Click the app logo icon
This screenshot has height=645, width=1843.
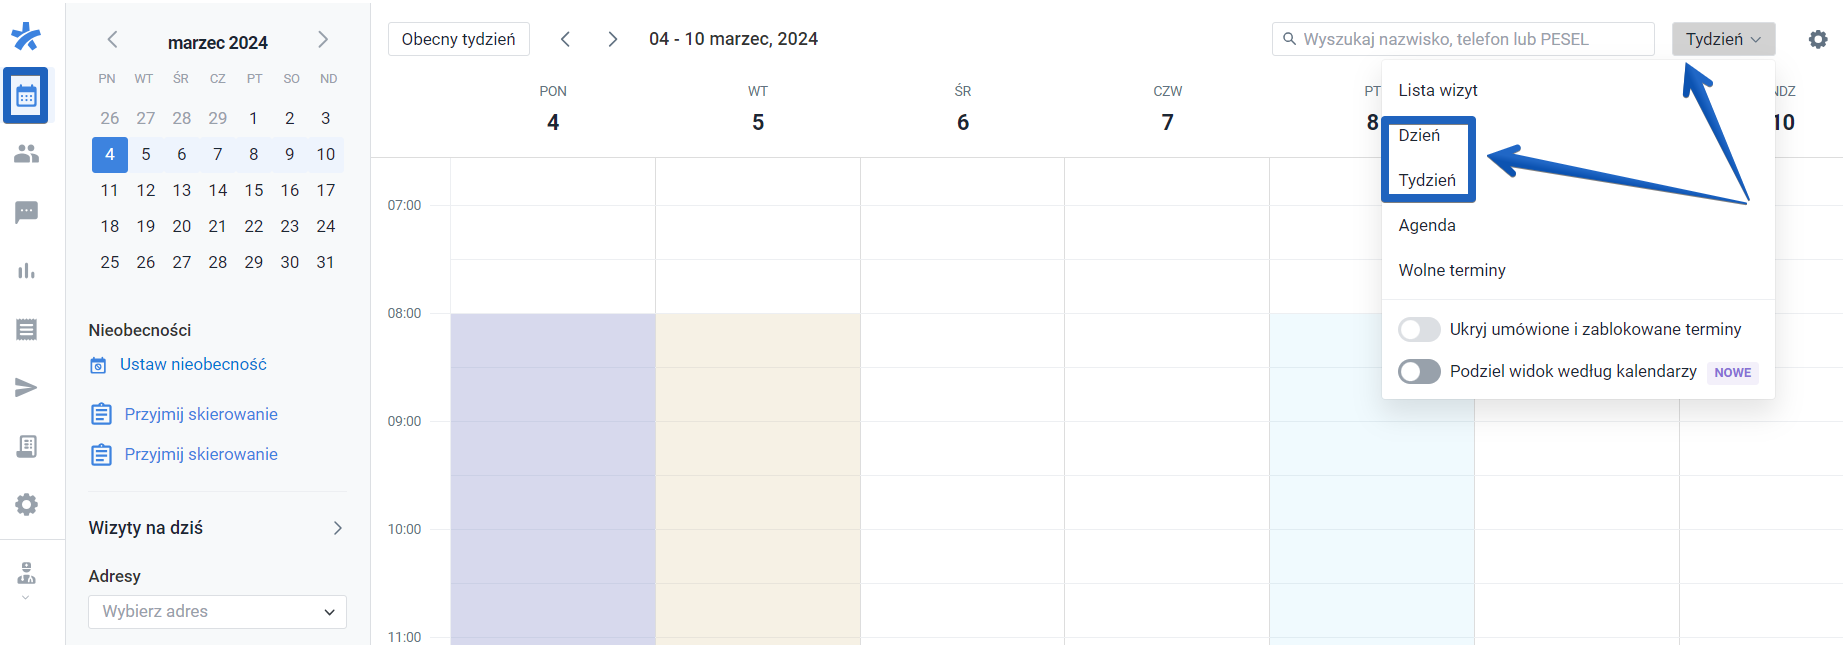(26, 37)
